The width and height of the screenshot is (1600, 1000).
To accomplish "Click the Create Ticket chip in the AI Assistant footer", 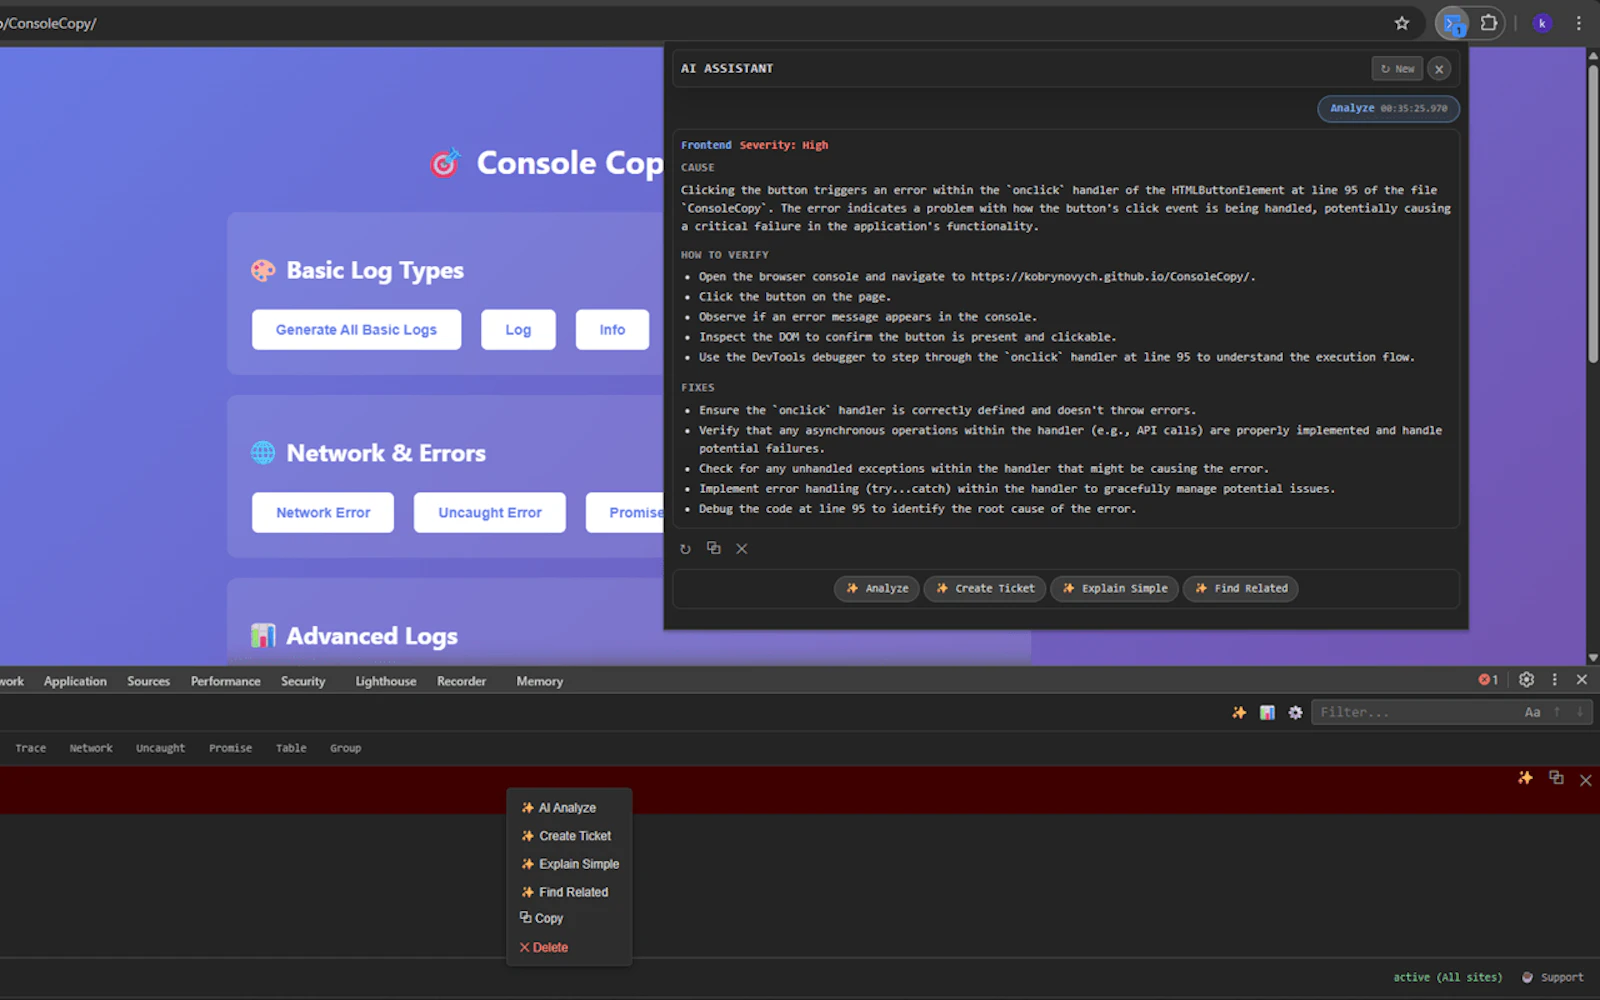I will (x=985, y=588).
